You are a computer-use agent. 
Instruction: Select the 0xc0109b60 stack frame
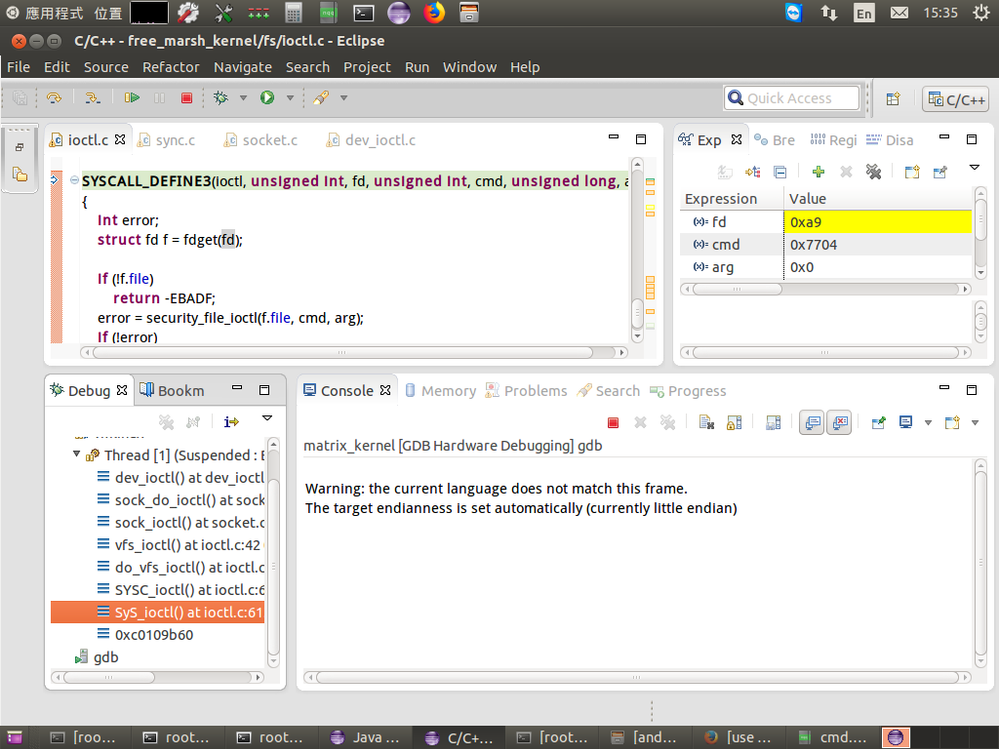tap(145, 634)
